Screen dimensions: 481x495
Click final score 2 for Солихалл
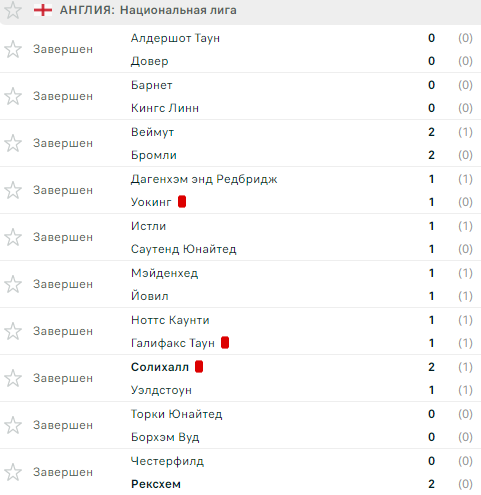[431, 367]
